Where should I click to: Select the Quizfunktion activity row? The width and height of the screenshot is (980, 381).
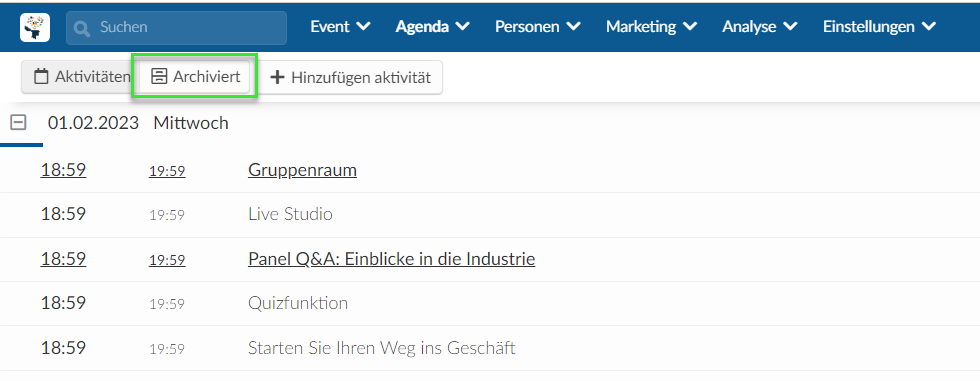490,304
